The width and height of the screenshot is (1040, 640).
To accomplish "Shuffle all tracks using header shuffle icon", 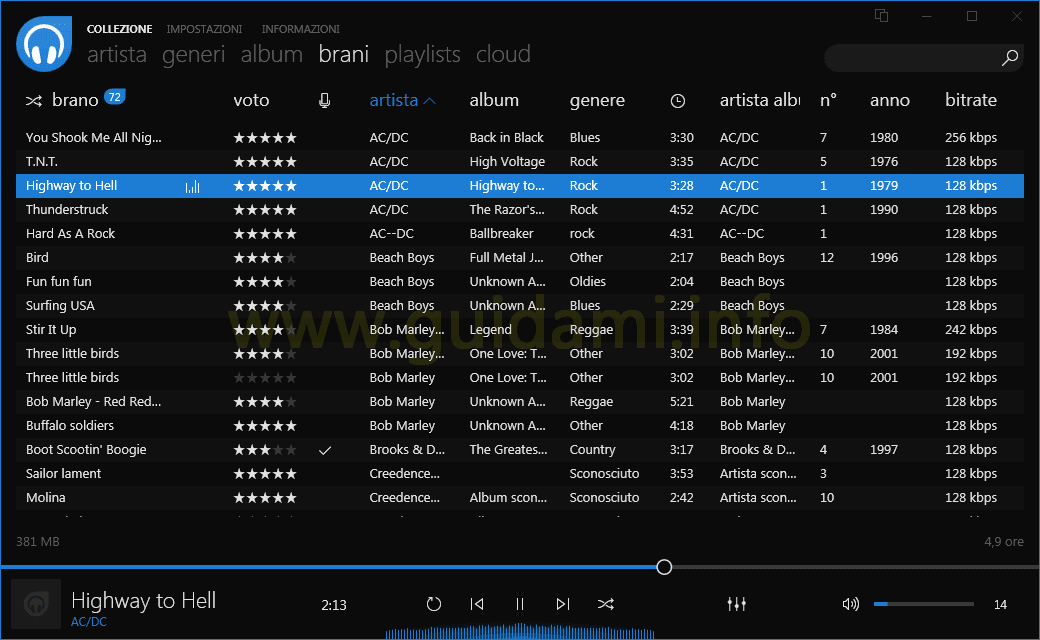I will pyautogui.click(x=34, y=101).
